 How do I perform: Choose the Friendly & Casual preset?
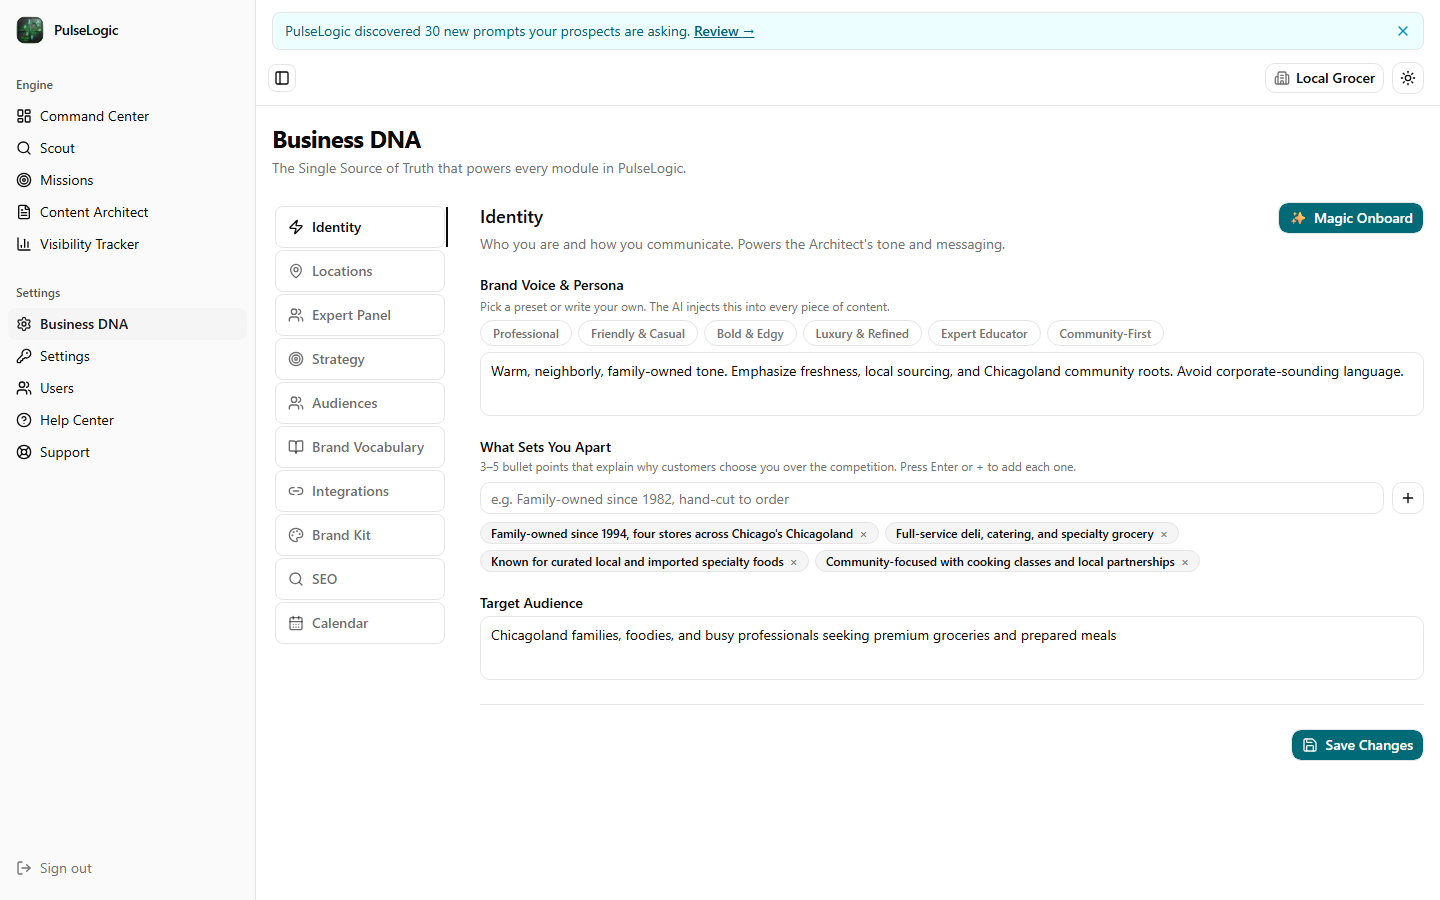(x=638, y=334)
